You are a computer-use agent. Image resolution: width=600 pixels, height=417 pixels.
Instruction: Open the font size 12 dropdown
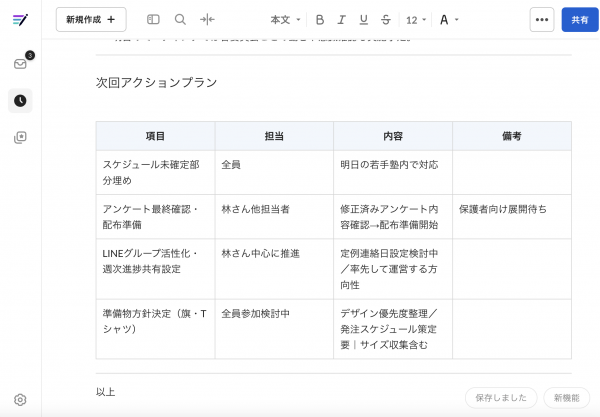coord(416,19)
